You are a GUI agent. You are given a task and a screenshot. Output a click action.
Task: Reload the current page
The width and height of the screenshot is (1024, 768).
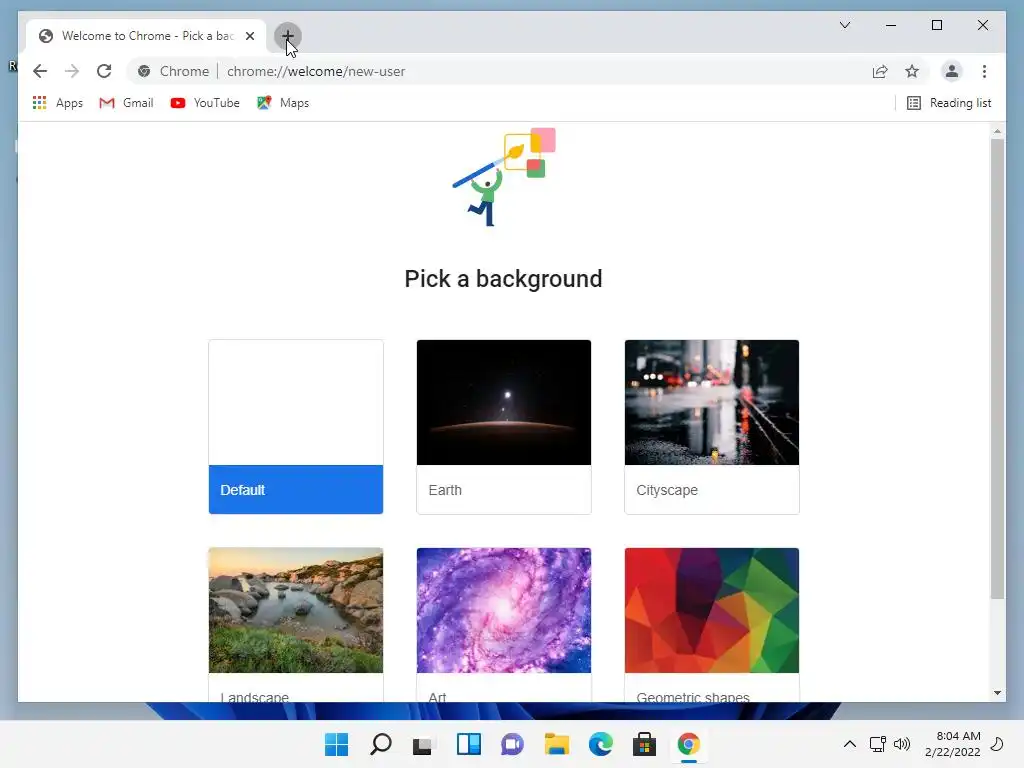coord(104,71)
